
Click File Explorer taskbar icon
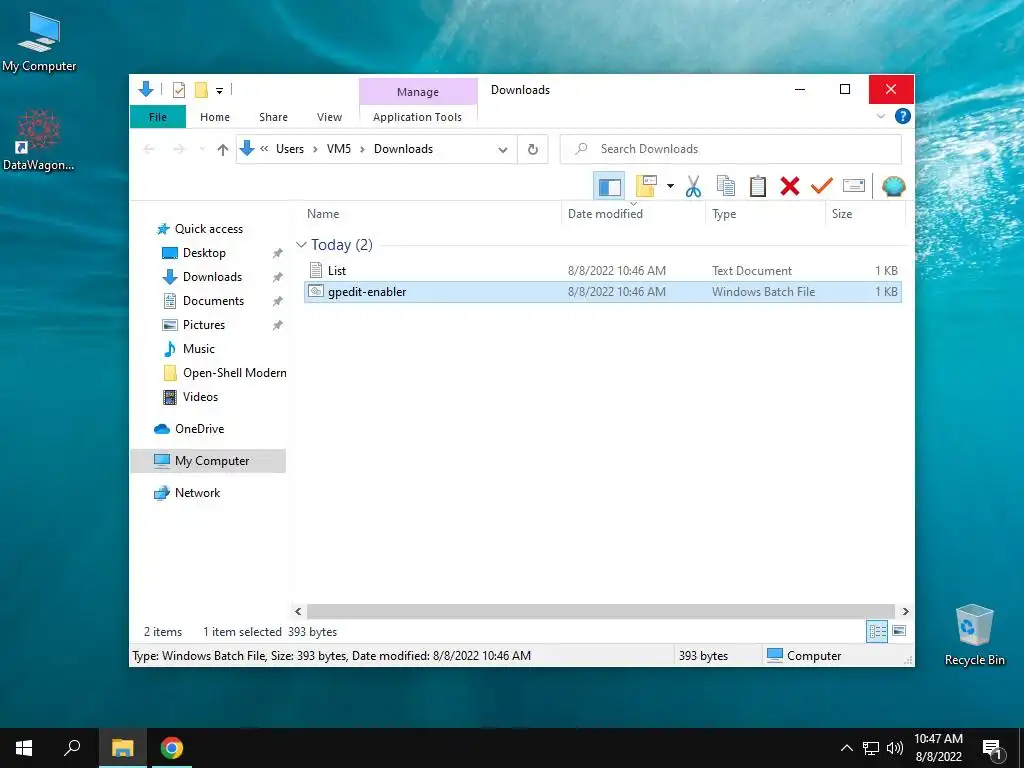coord(123,748)
